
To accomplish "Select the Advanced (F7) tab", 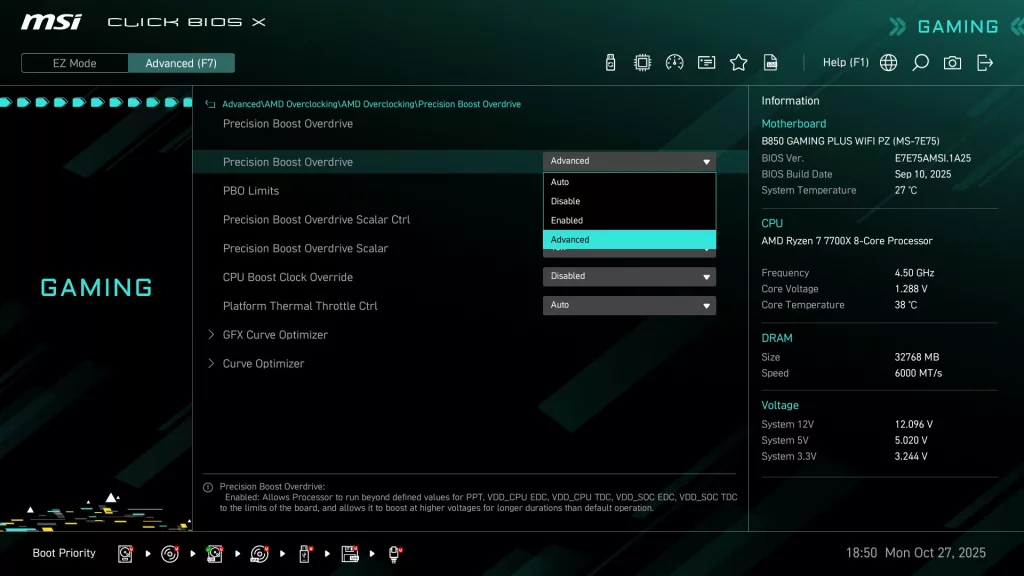I will (x=181, y=62).
